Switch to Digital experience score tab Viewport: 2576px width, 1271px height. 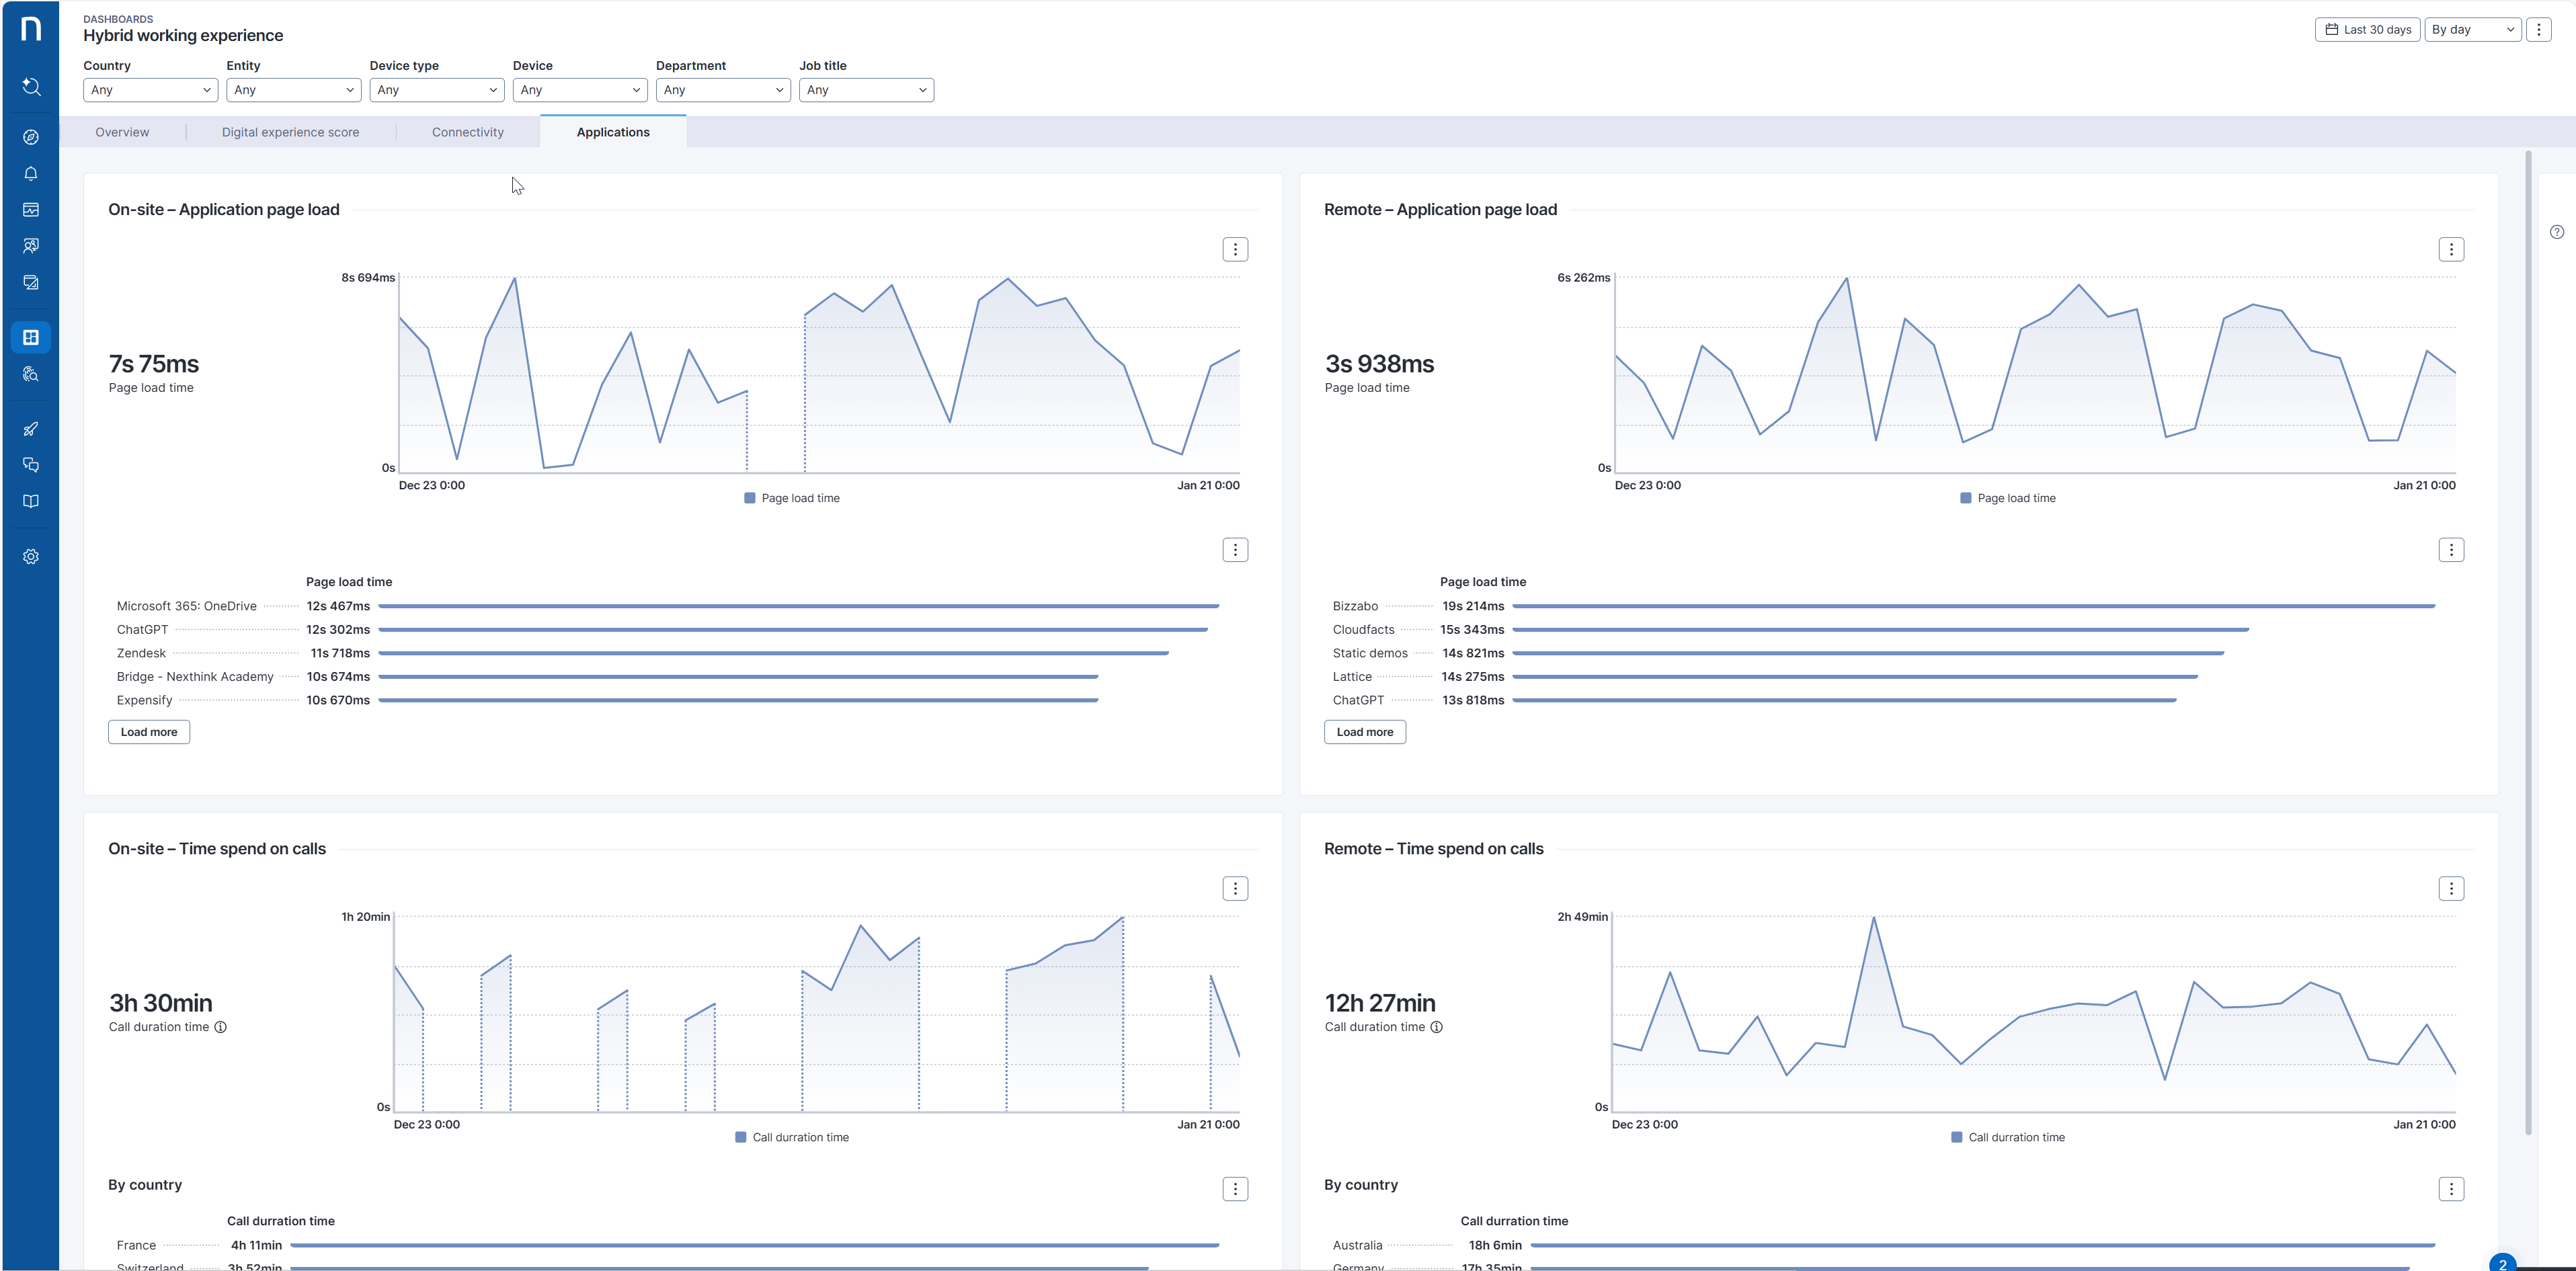tap(290, 132)
